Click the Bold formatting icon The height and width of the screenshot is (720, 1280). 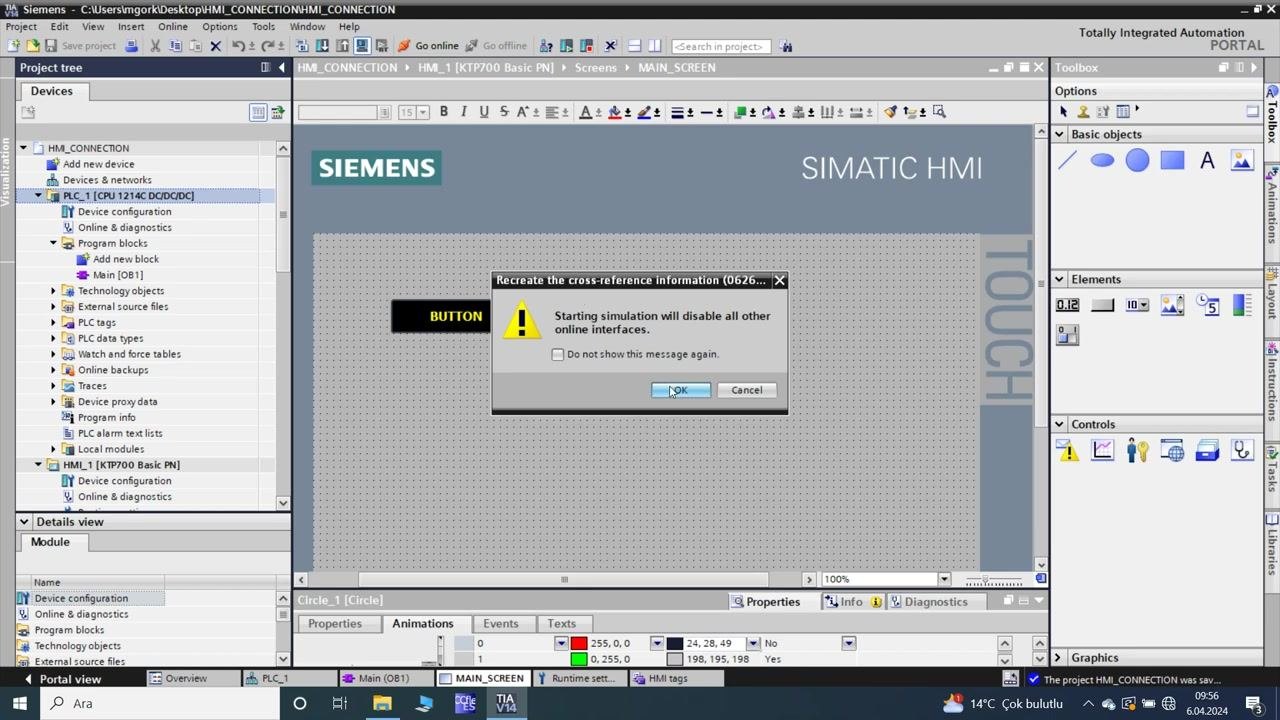(443, 111)
